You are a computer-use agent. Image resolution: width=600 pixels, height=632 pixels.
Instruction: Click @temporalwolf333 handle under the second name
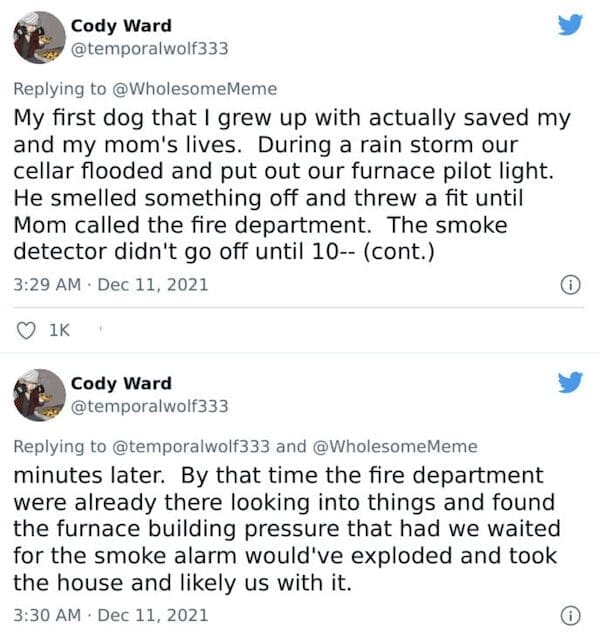[149, 405]
